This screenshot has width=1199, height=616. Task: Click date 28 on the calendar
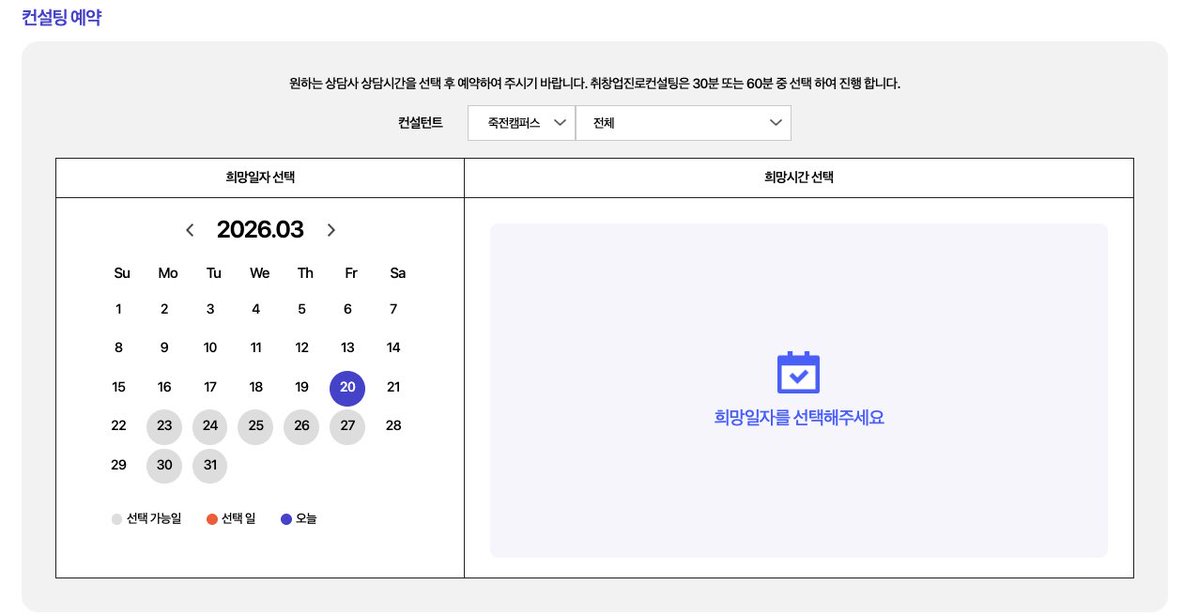pyautogui.click(x=394, y=426)
